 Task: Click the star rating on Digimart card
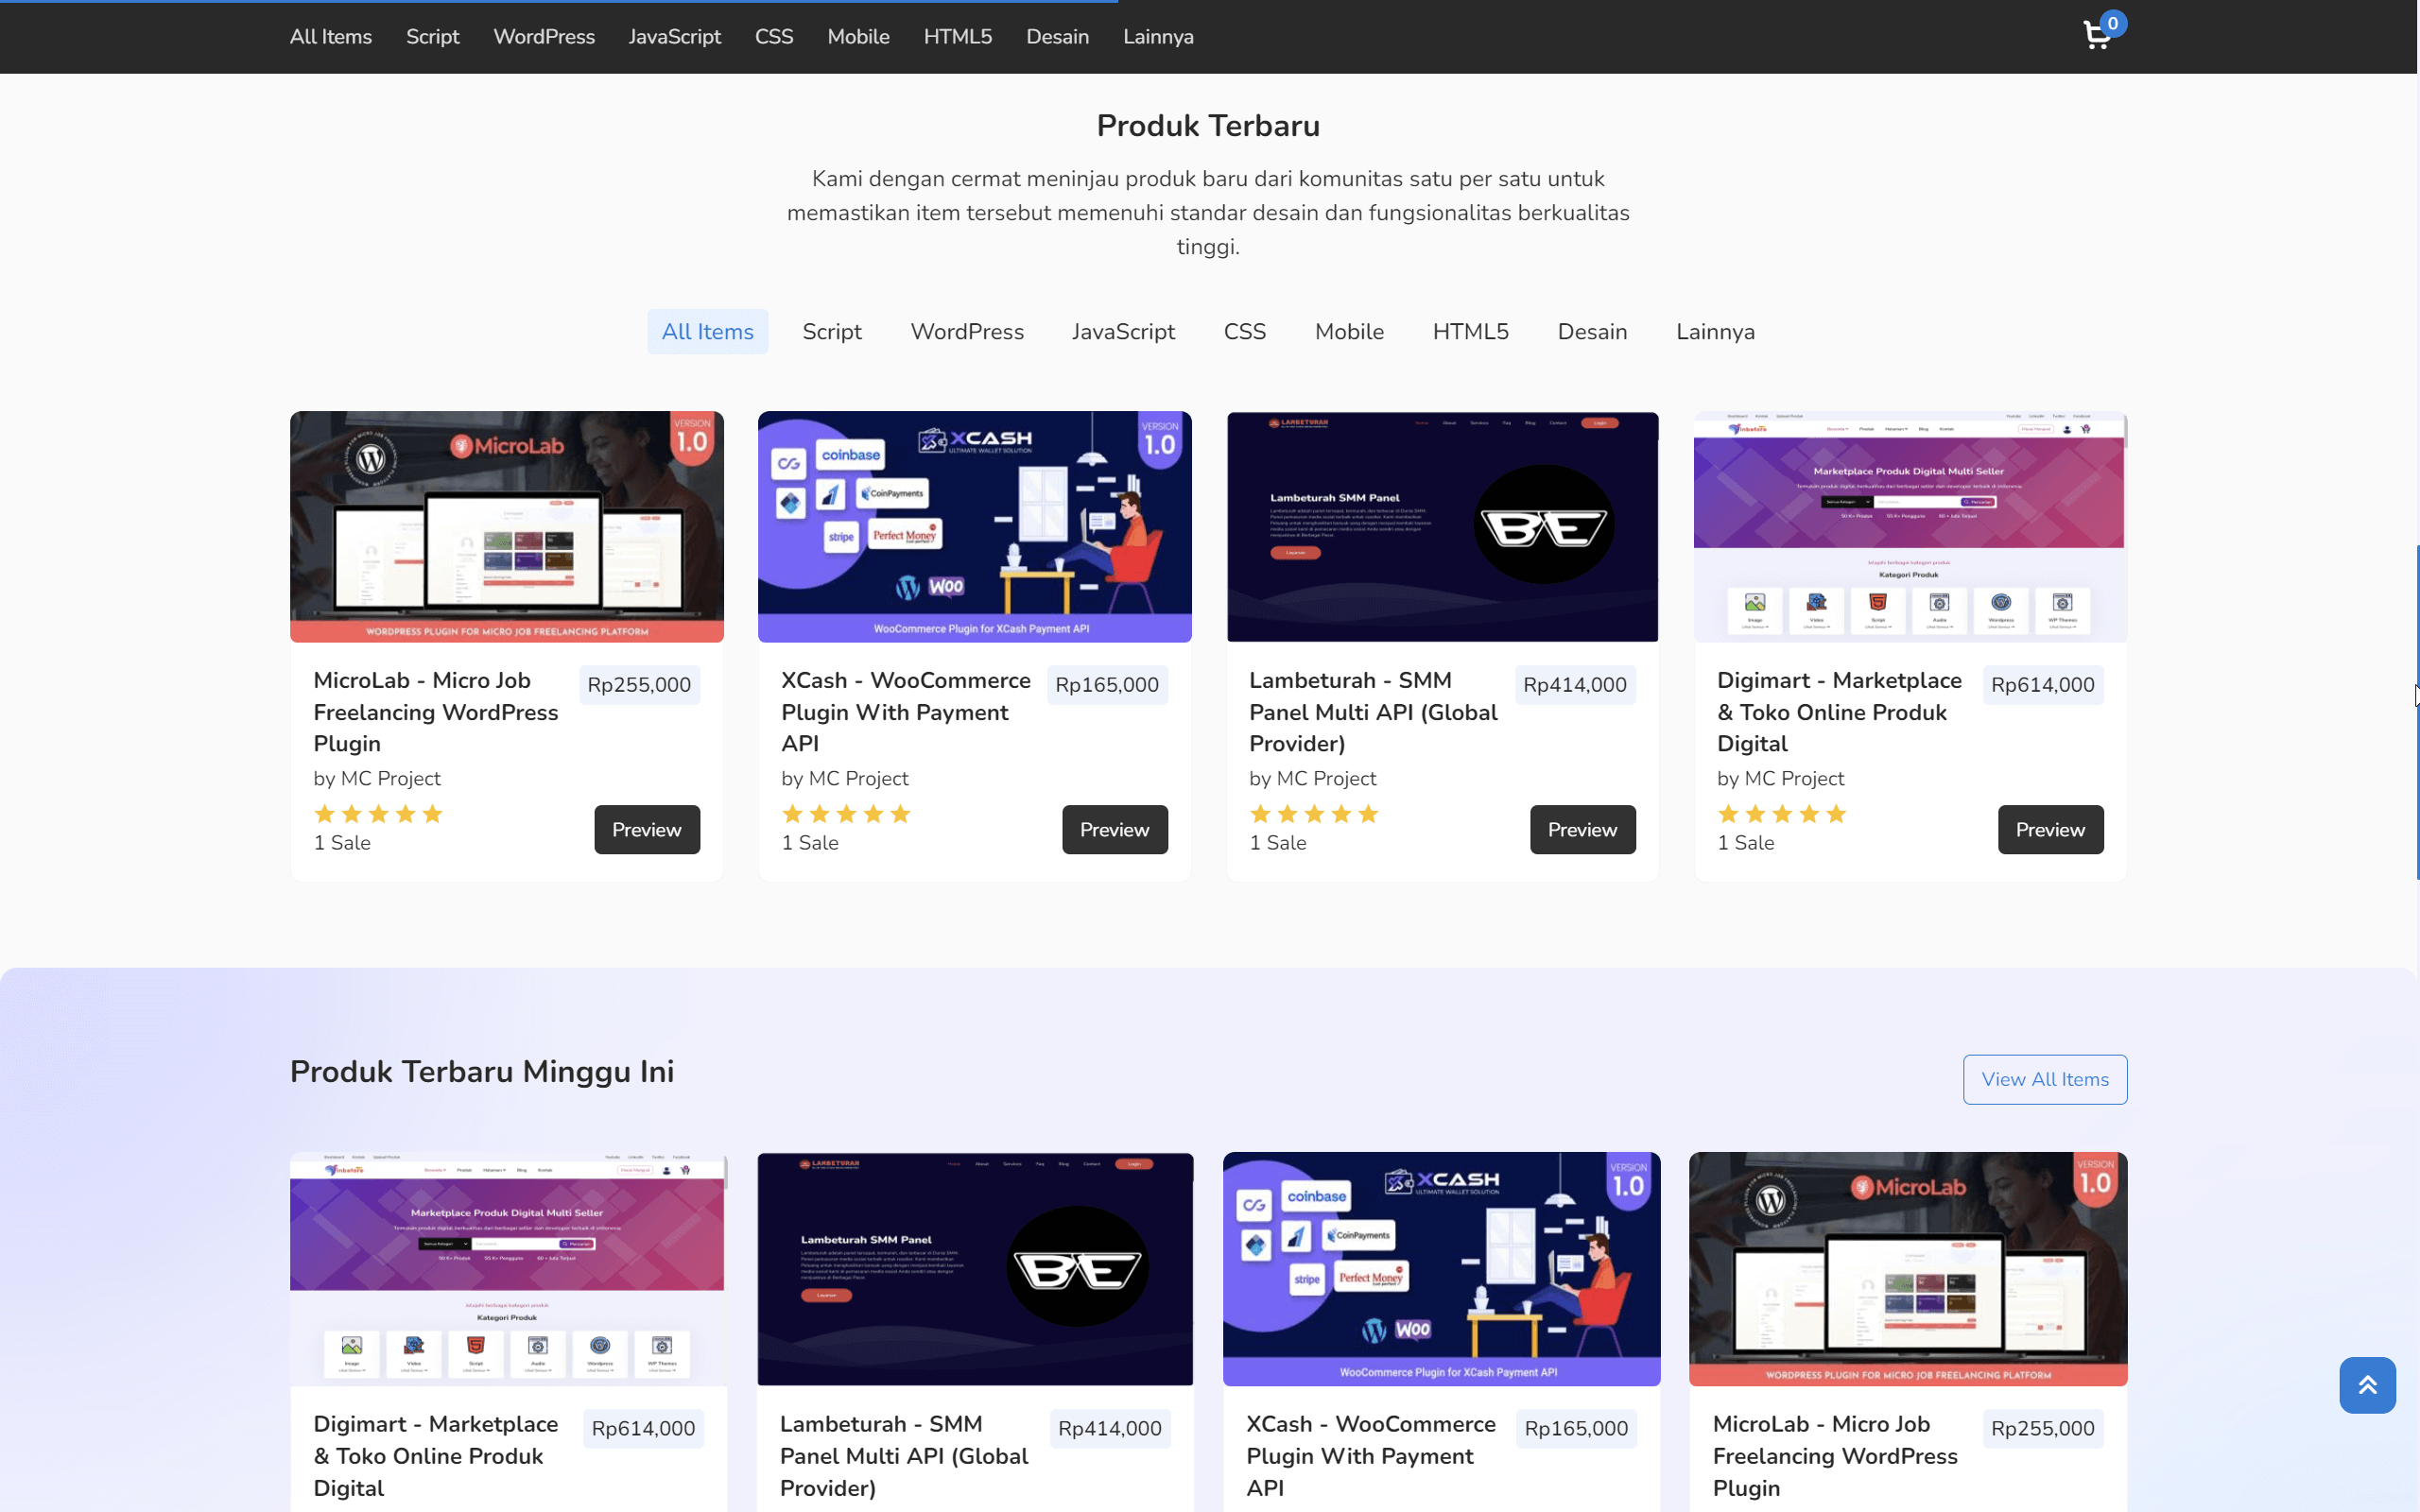[x=1782, y=814]
